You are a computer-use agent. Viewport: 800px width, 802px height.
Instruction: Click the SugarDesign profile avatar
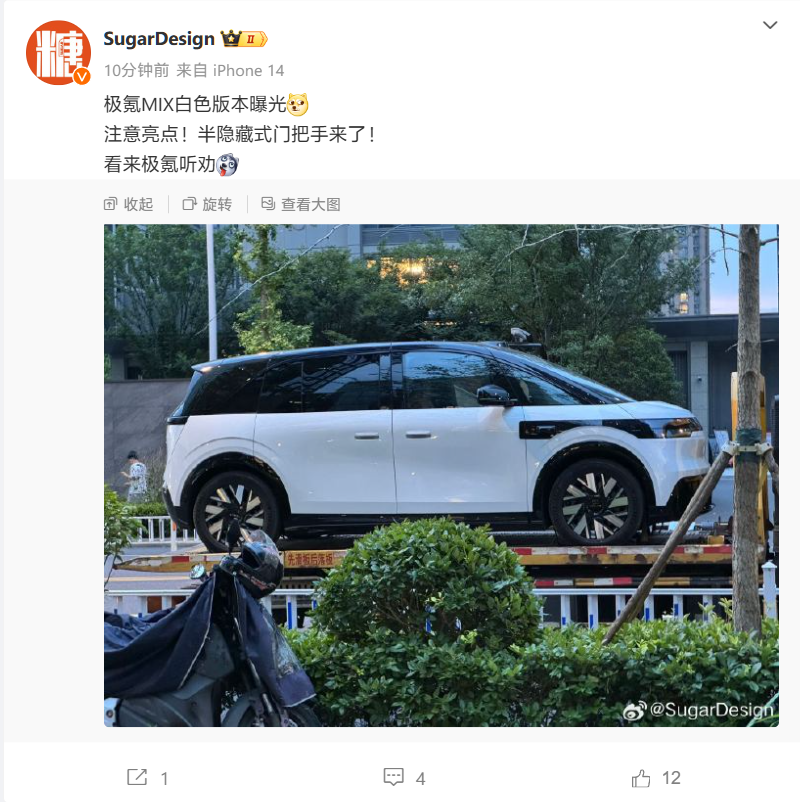58,52
